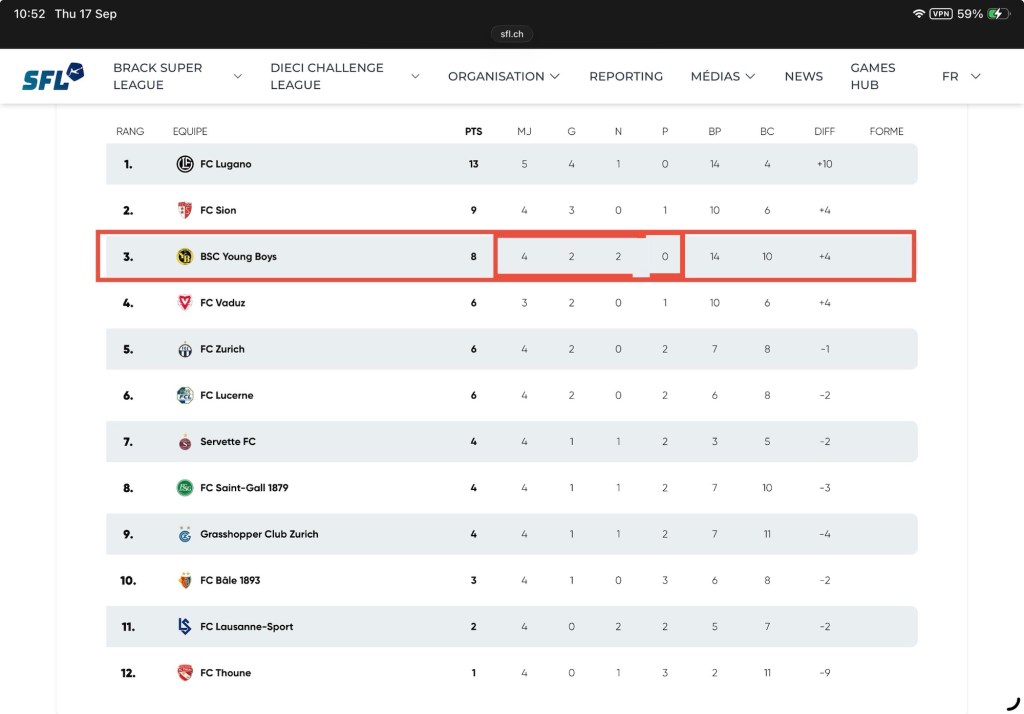
Task: Open the FC Zurich crest icon
Action: pos(185,349)
